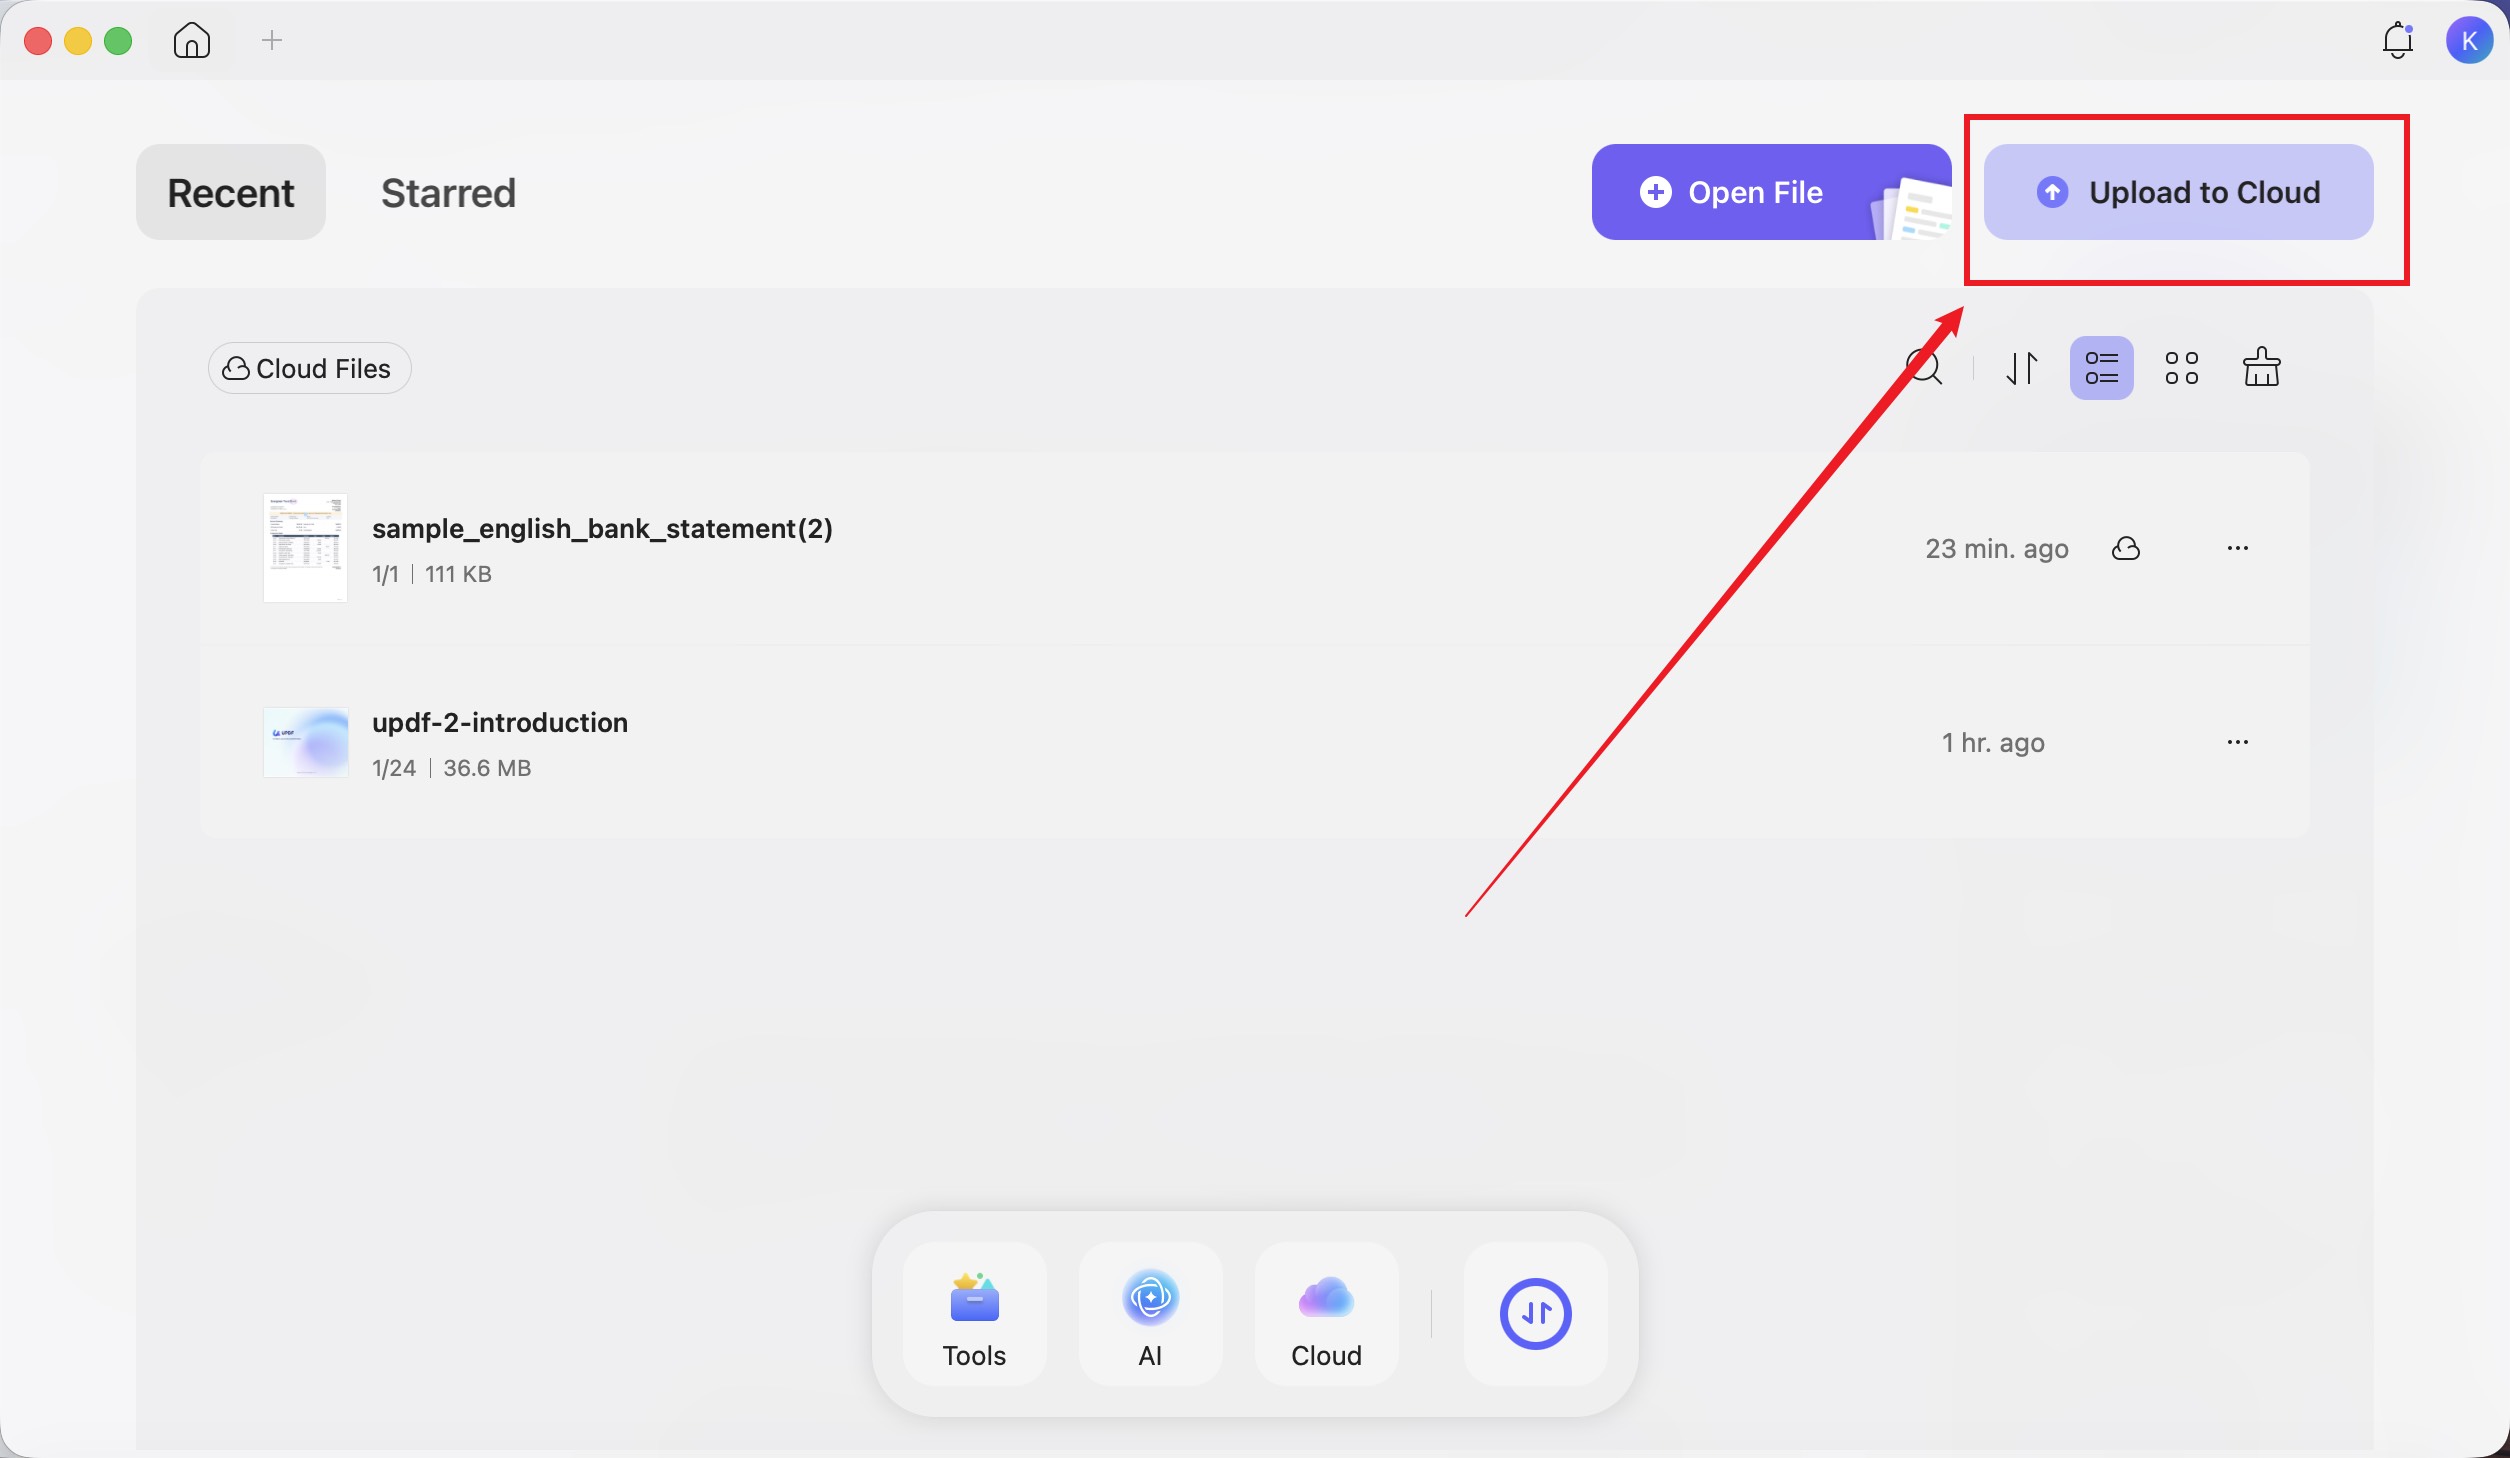2510x1458 pixels.
Task: Open more options for sample_english_bank_statement(2)
Action: click(x=2237, y=548)
